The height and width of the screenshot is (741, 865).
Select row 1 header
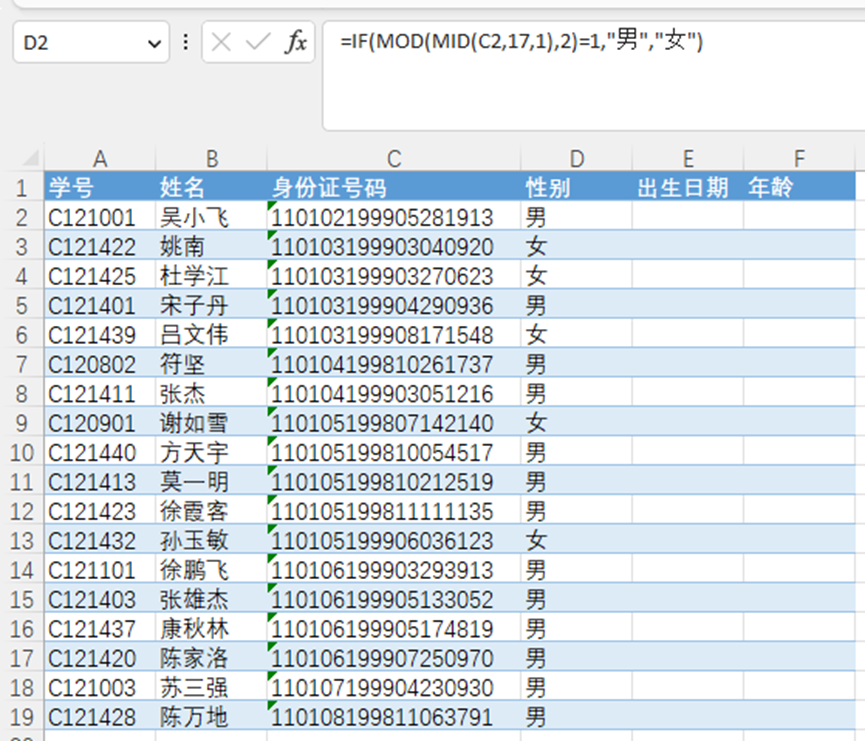coord(22,188)
